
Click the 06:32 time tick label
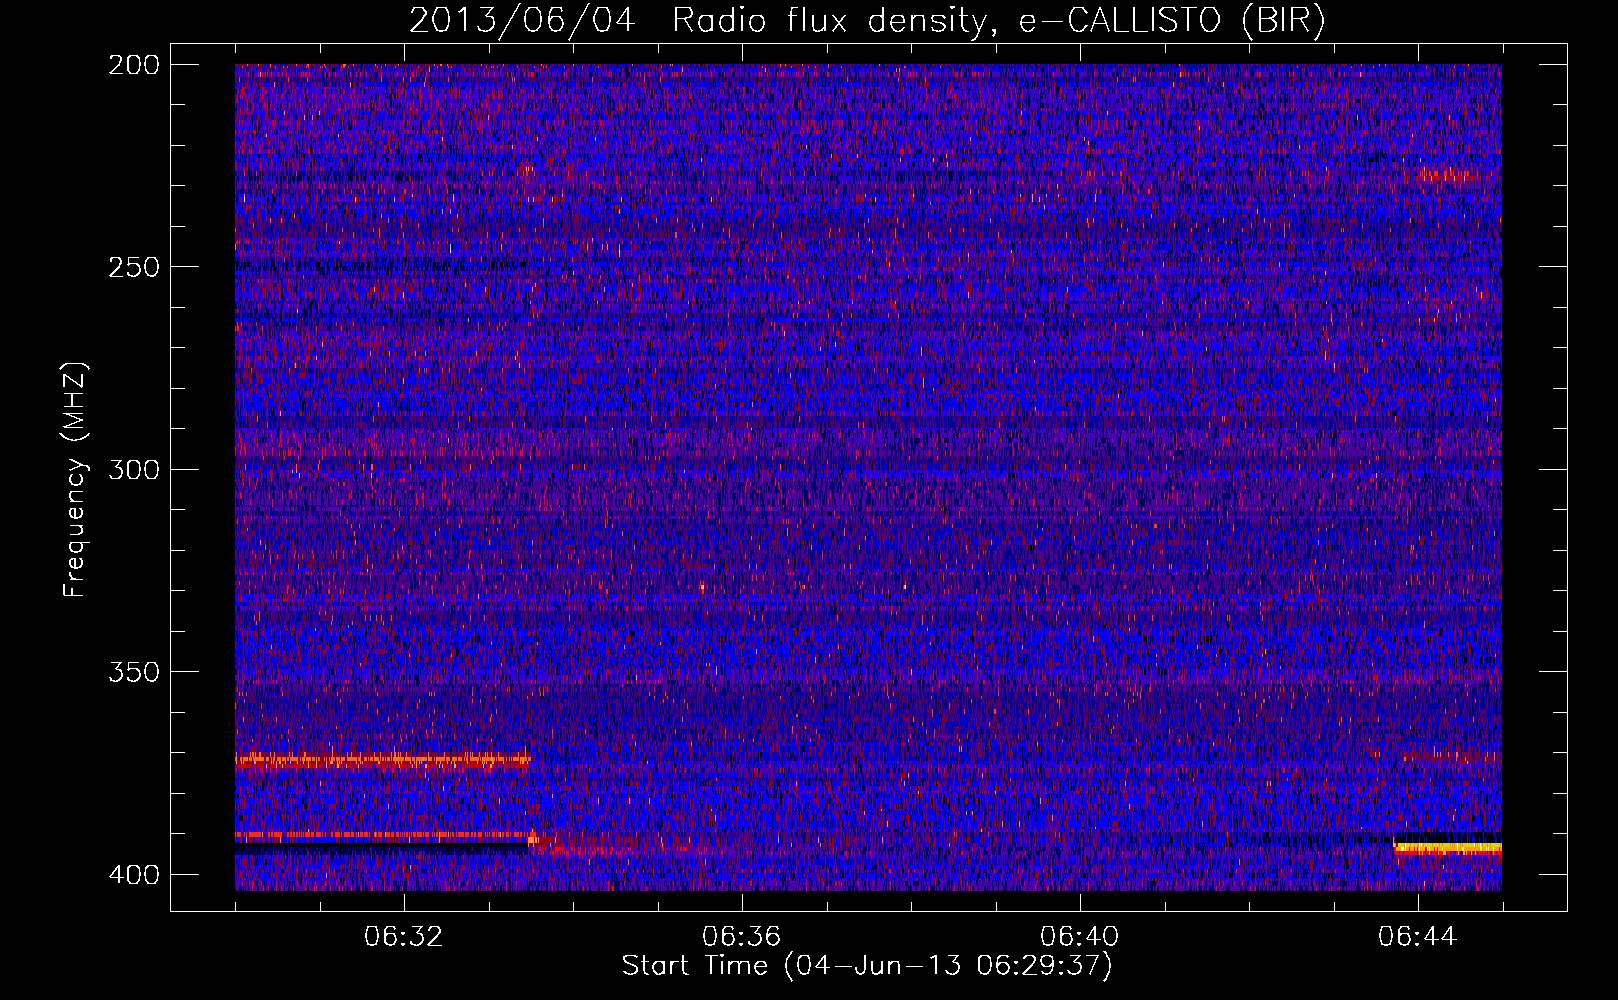click(x=404, y=937)
